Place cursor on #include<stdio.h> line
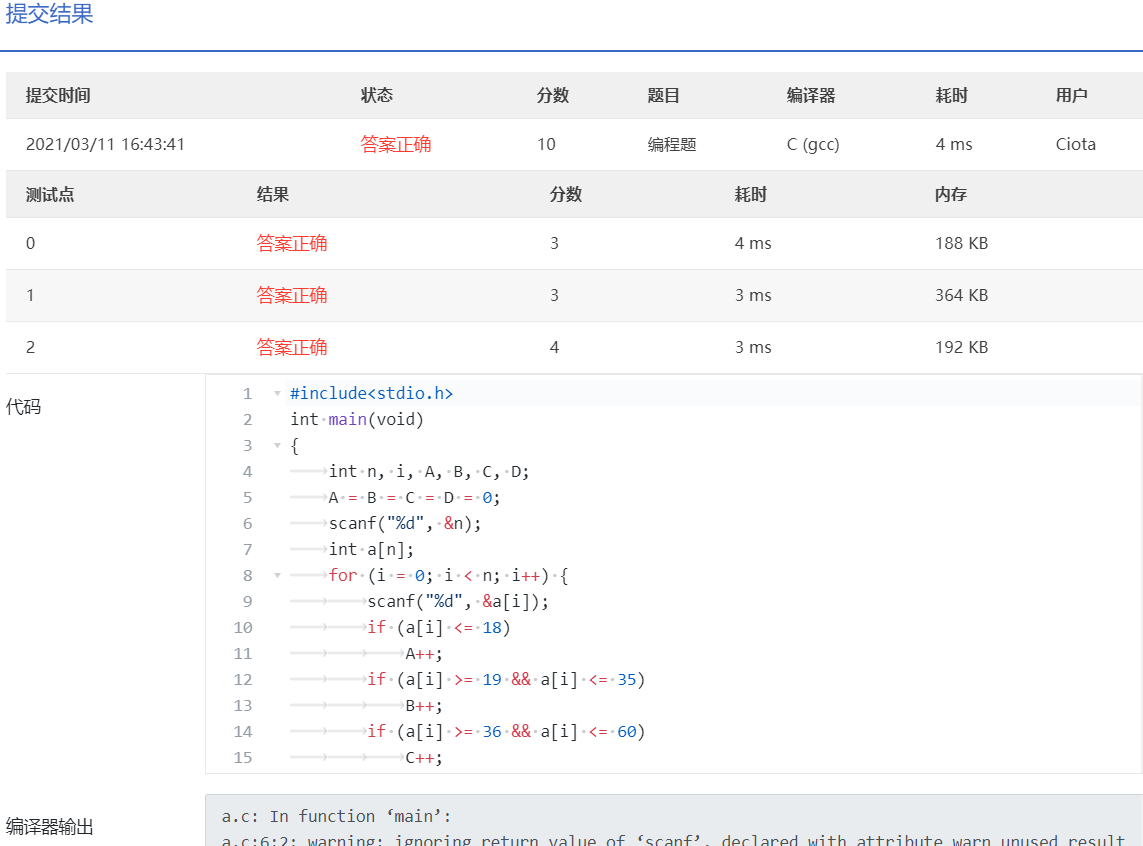Image resolution: width=1143 pixels, height=846 pixels. pos(371,393)
